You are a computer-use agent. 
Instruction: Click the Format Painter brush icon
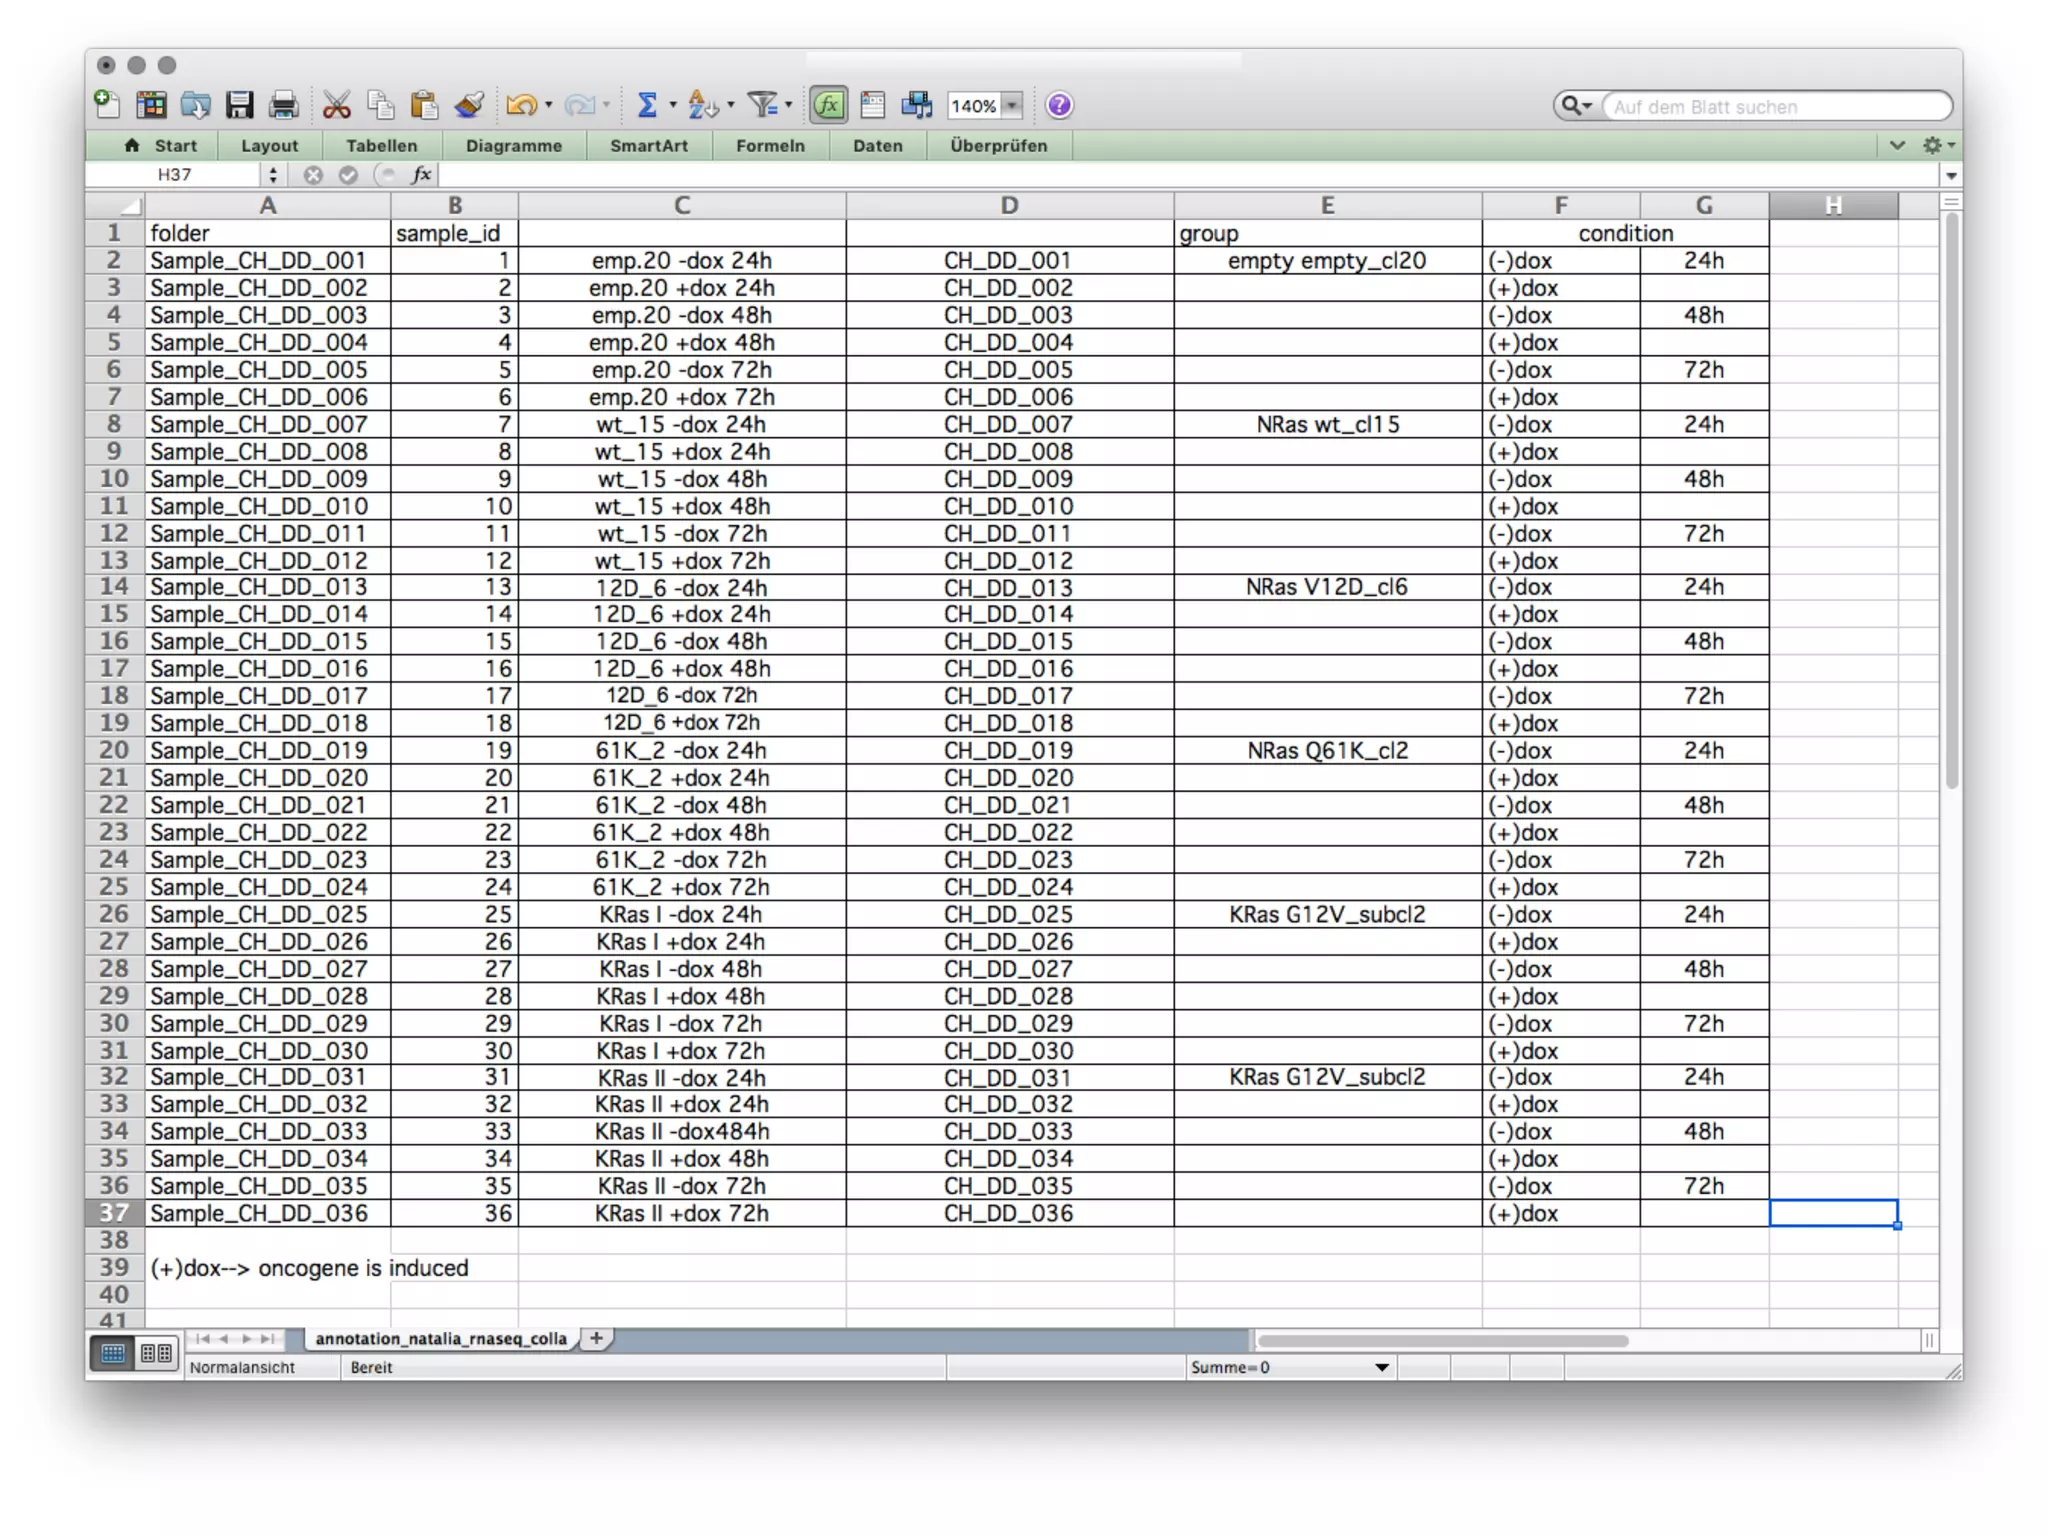tap(469, 105)
